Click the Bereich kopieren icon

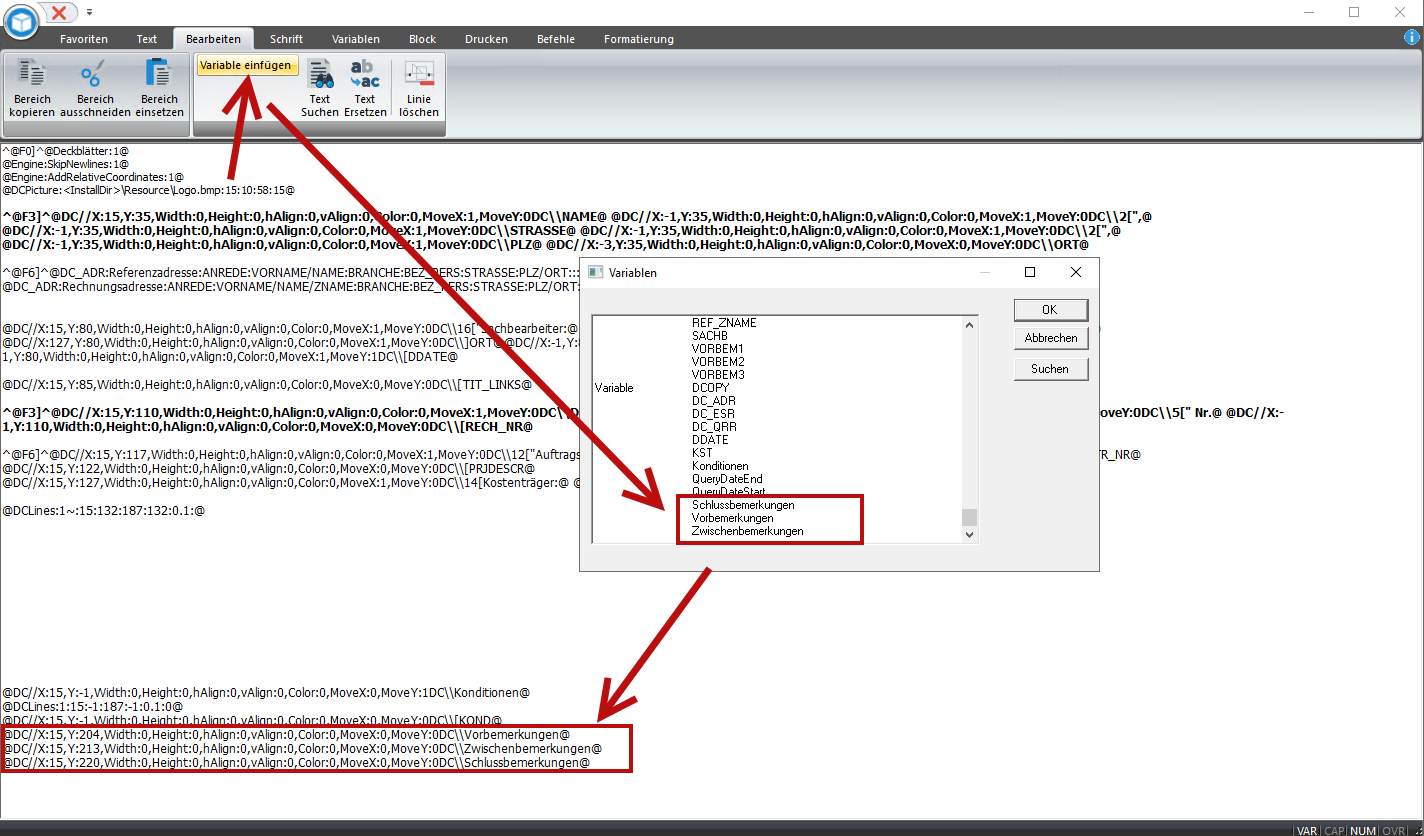click(33, 74)
